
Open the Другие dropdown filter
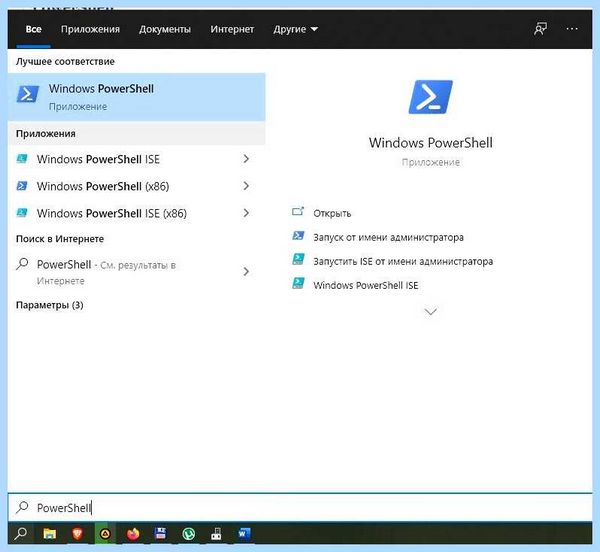coord(295,29)
